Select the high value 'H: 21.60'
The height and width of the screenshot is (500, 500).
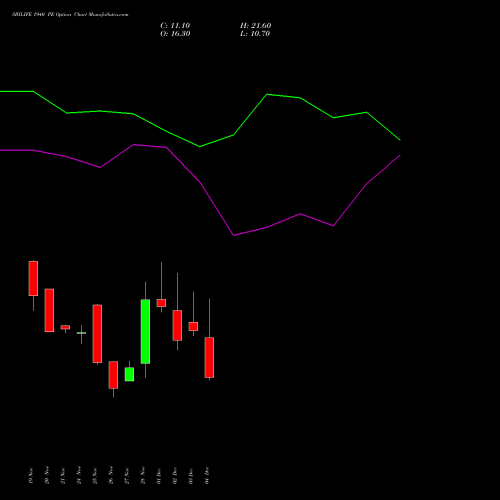tap(256, 26)
